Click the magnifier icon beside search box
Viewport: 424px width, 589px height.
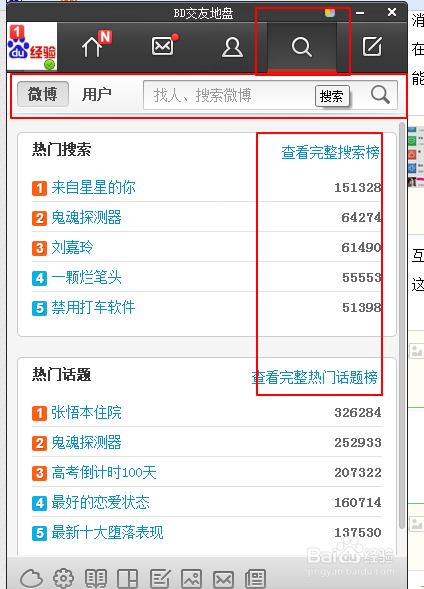(x=380, y=95)
